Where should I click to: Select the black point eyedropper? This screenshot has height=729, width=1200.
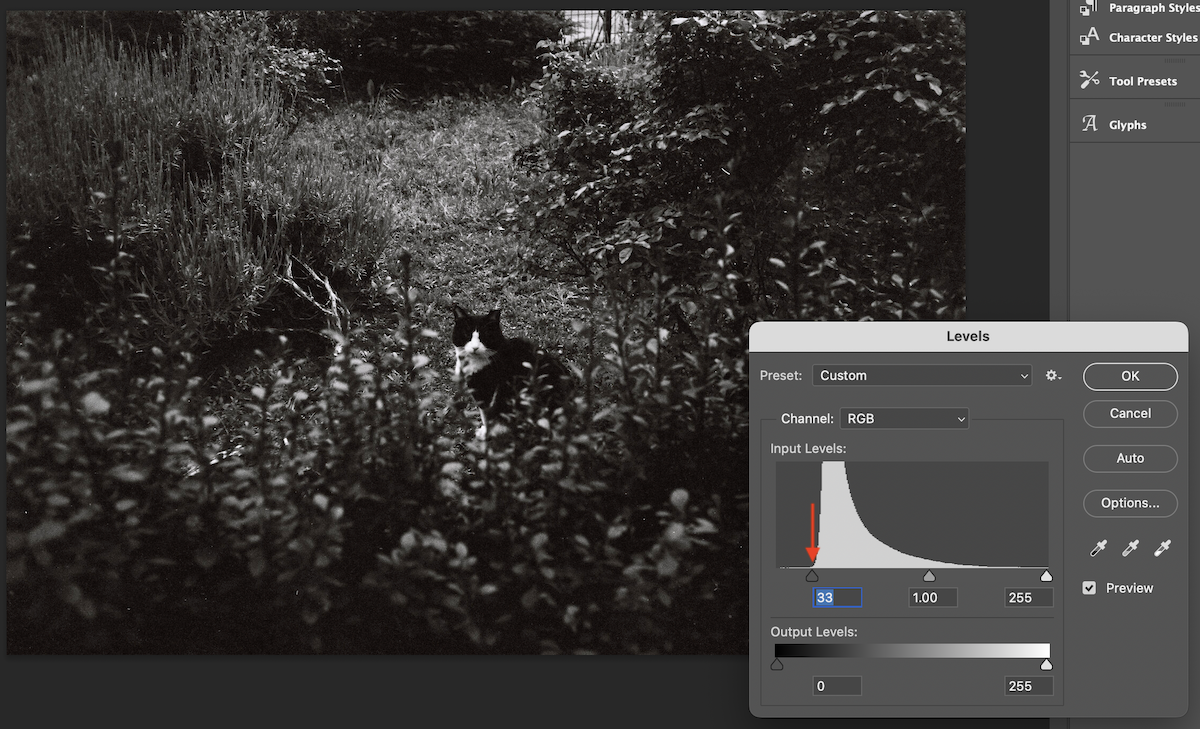pos(1099,548)
